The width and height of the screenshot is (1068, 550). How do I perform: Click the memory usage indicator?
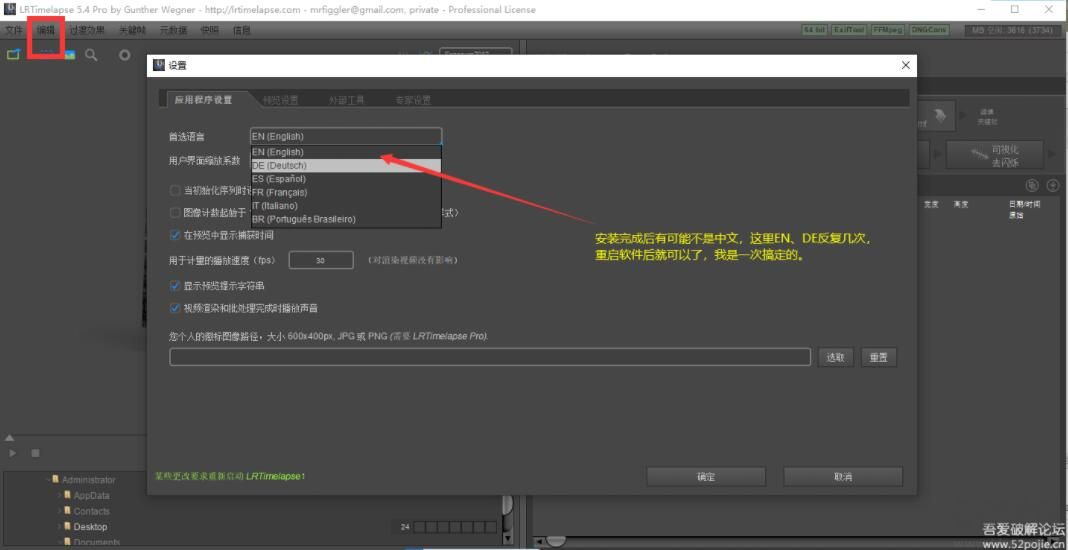coord(1014,31)
